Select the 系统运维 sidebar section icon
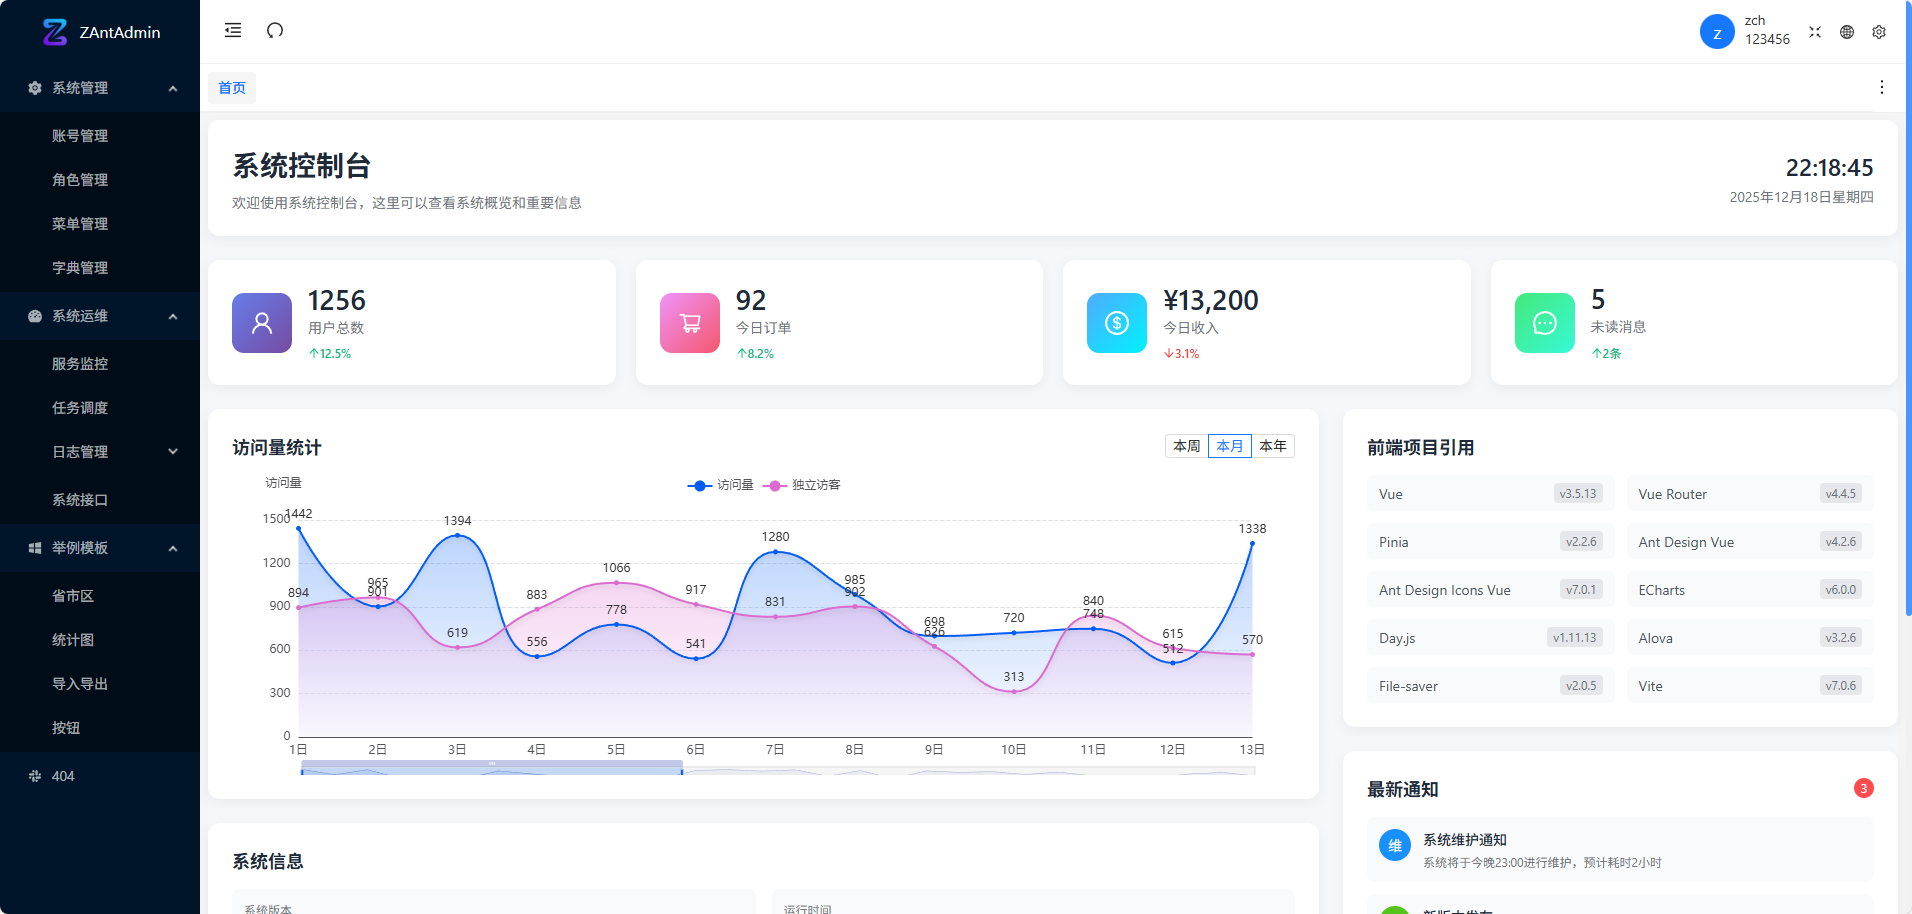 35,316
